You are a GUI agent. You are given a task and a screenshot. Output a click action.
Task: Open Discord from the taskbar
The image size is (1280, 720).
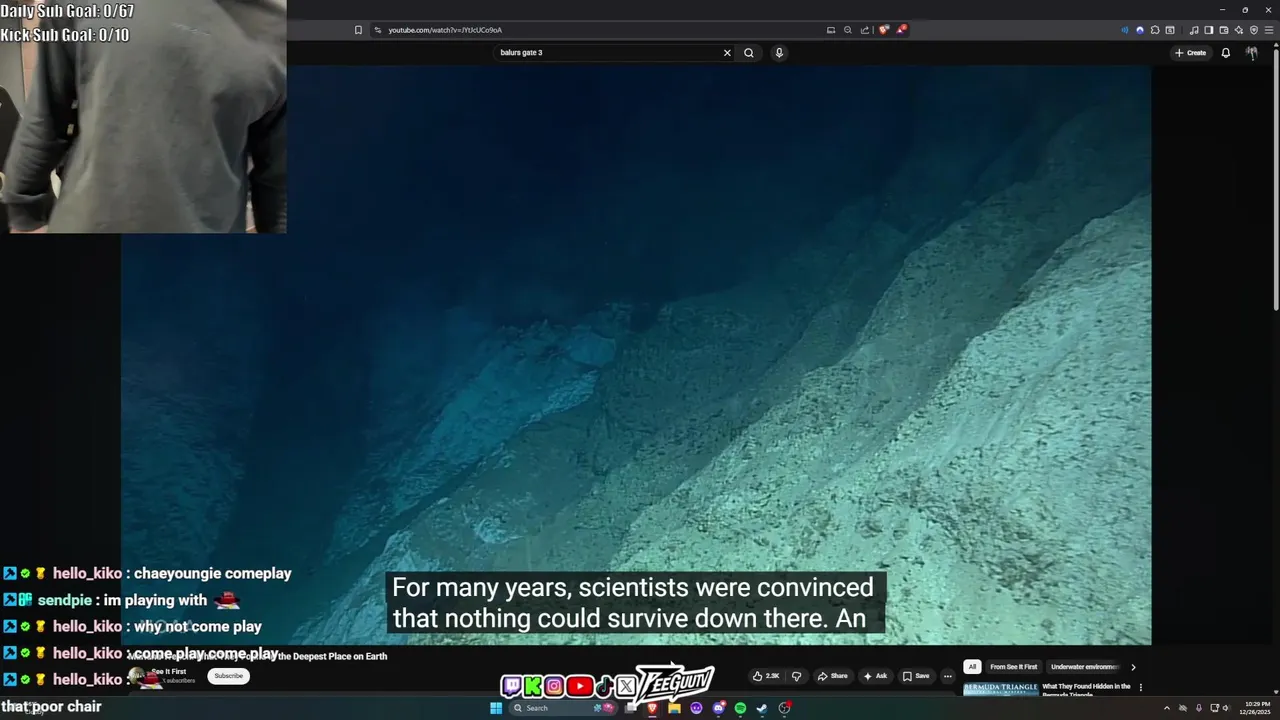718,708
